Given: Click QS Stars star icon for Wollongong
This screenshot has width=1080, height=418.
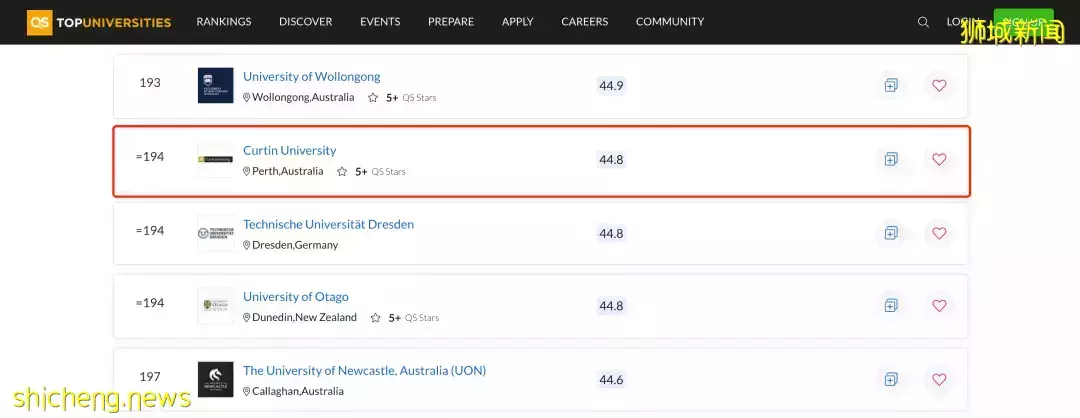Looking at the screenshot, I should pos(373,98).
